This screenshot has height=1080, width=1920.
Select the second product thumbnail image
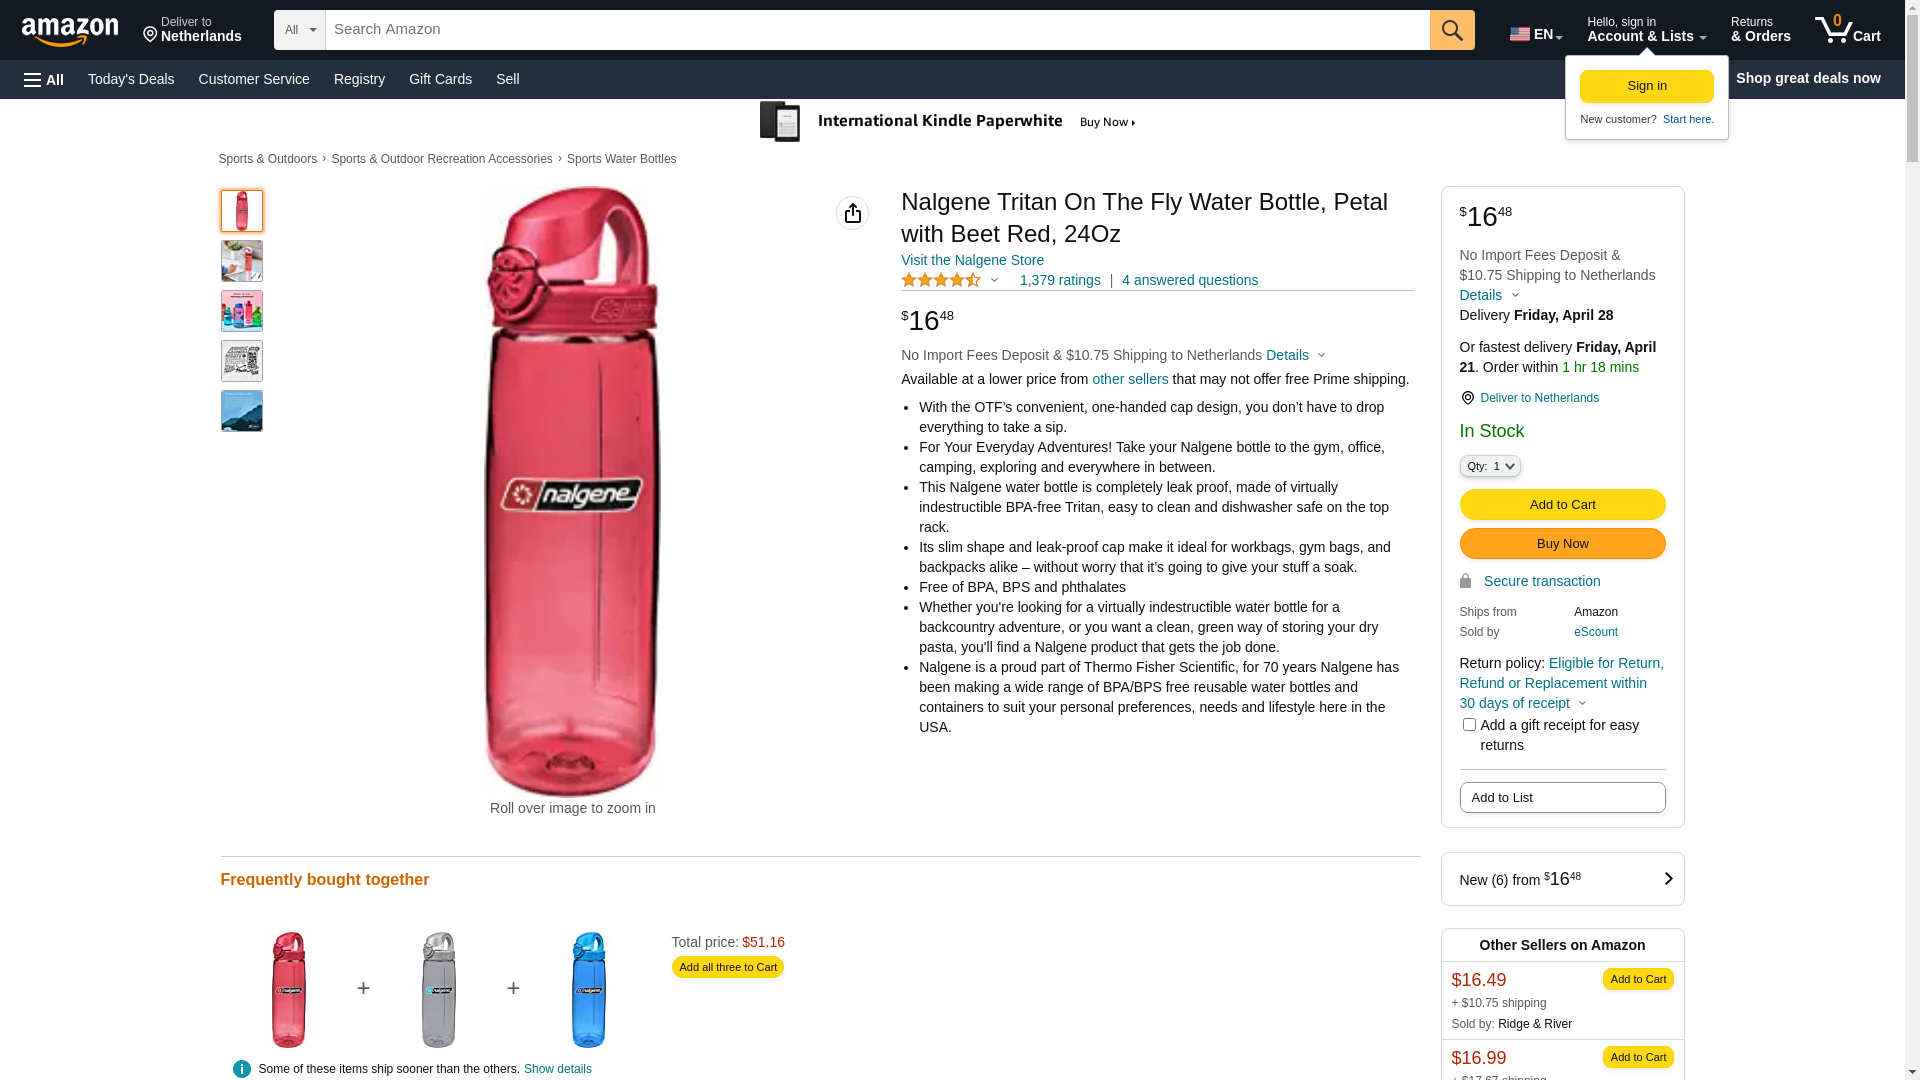click(x=242, y=261)
